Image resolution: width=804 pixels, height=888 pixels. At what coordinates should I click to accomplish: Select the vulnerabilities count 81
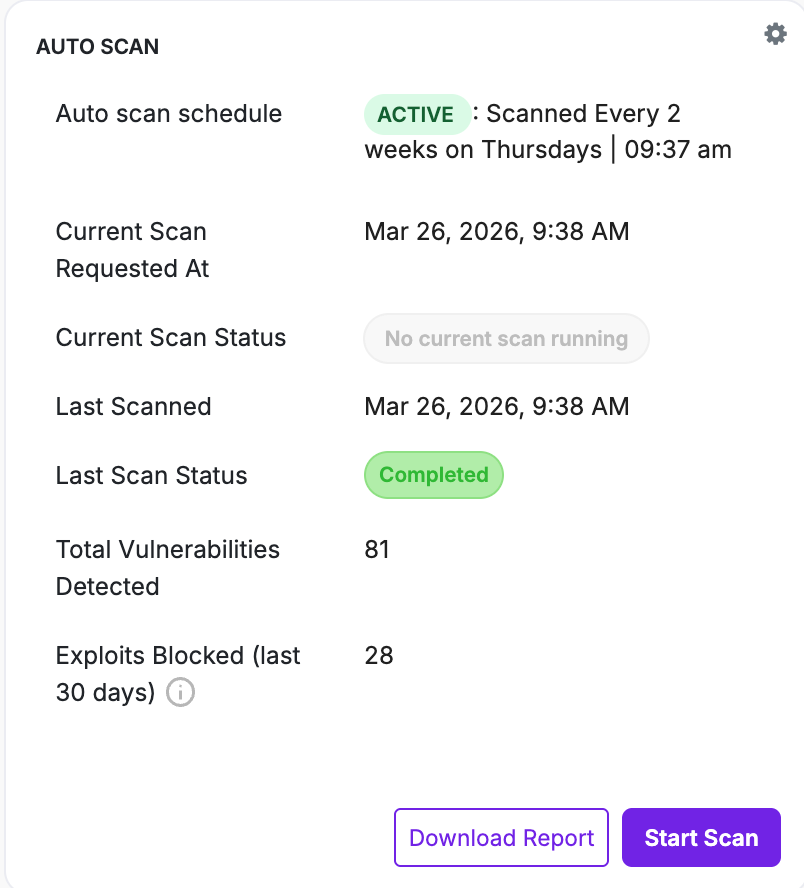point(377,550)
